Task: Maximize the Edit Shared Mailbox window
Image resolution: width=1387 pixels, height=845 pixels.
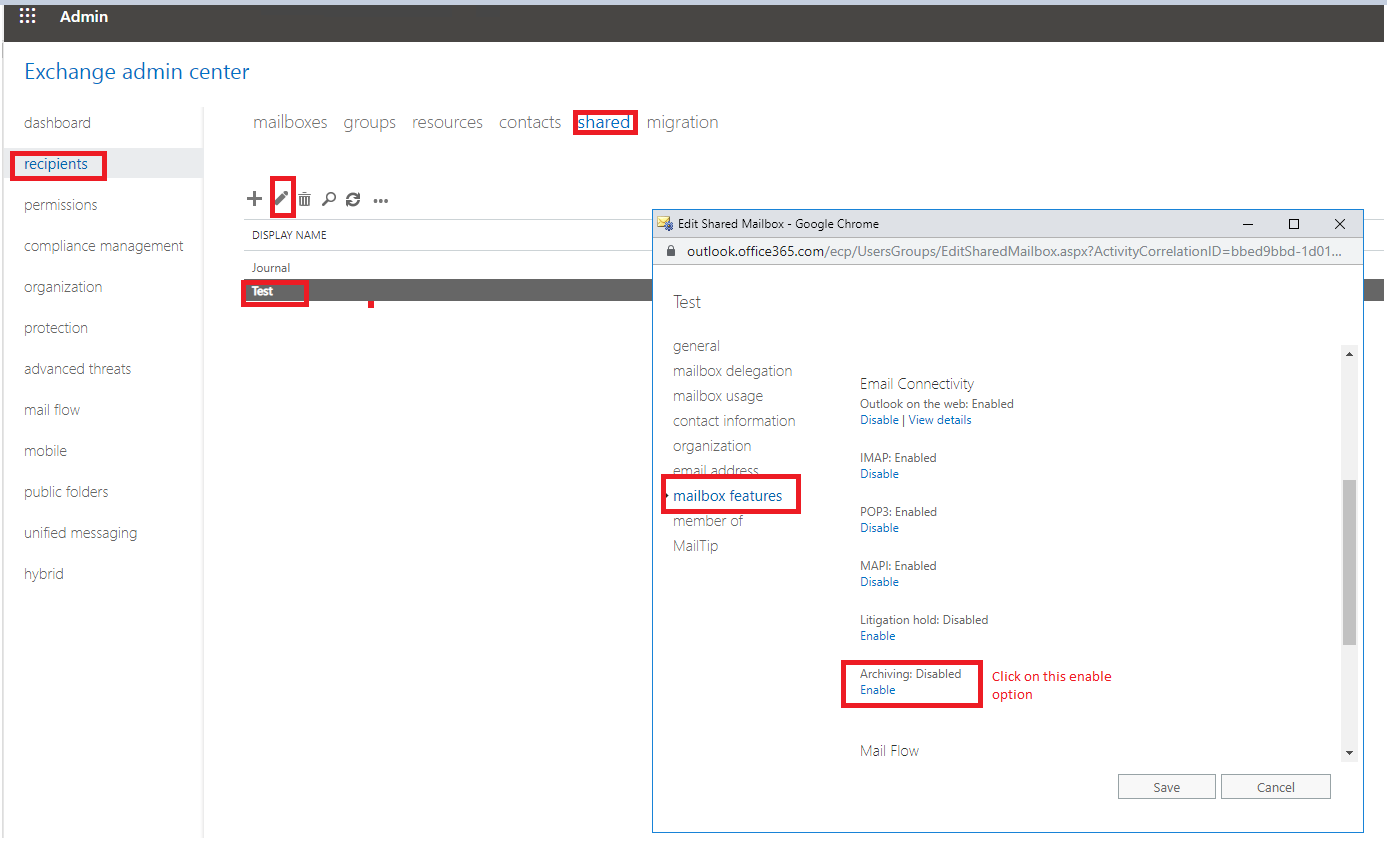Action: (x=1294, y=224)
